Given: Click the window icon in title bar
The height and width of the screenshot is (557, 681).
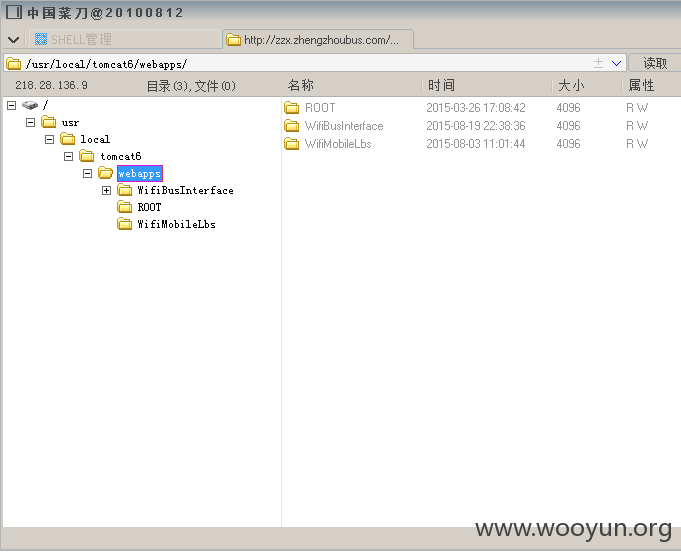Looking at the screenshot, I should (x=13, y=12).
